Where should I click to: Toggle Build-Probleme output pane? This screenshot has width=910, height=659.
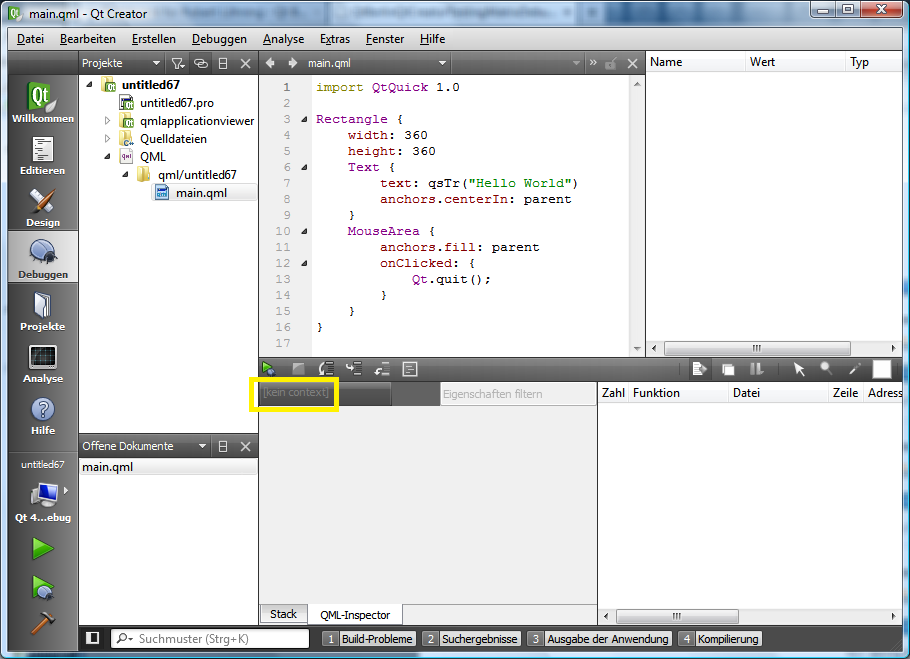click(x=368, y=638)
